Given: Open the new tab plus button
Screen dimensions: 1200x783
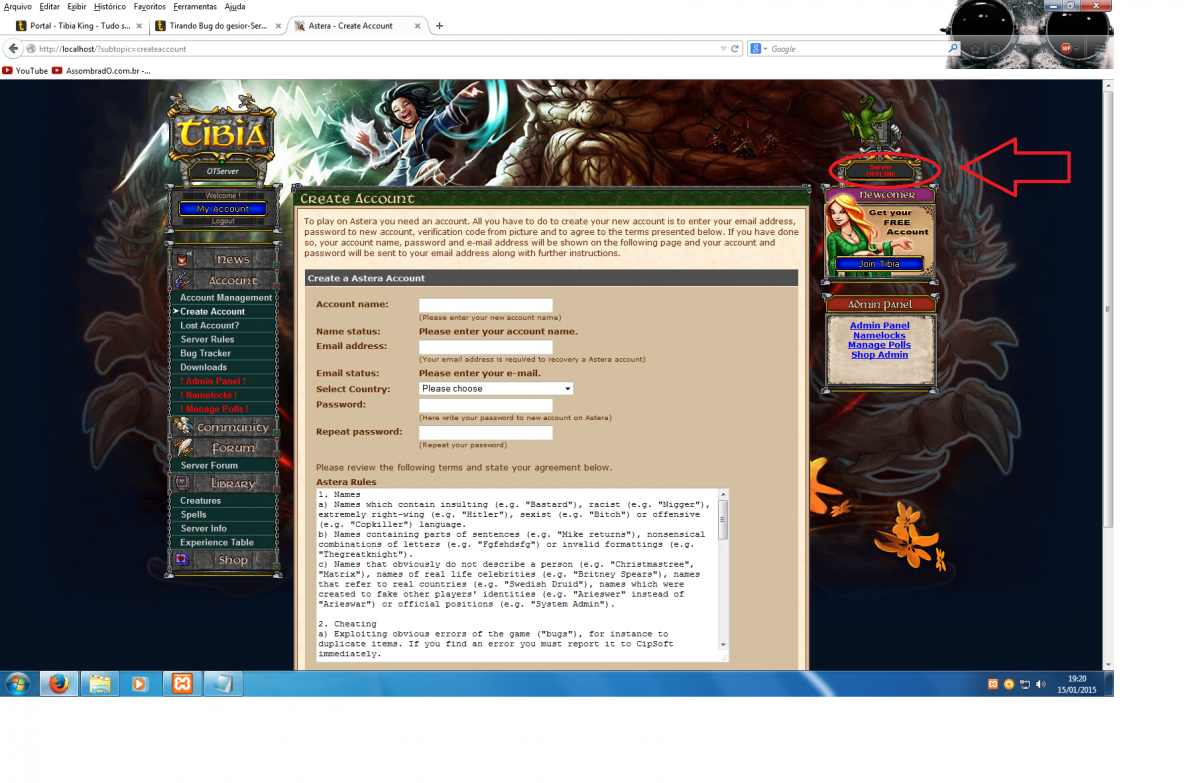Looking at the screenshot, I should tap(440, 26).
